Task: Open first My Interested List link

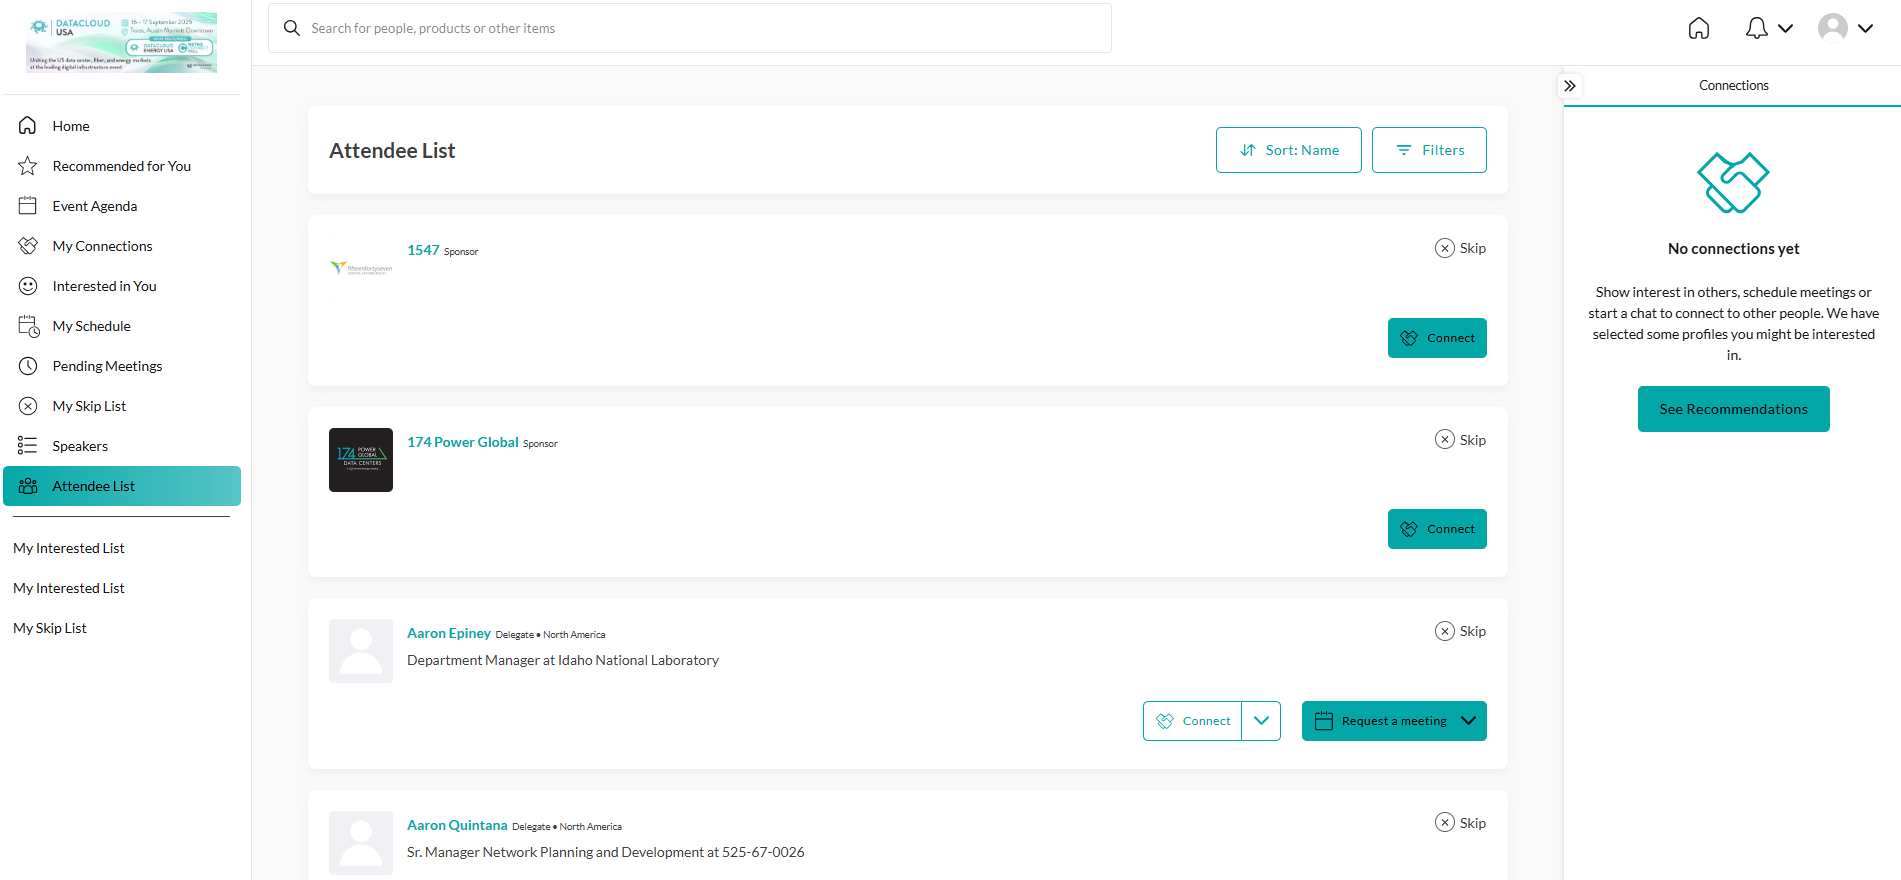Action: pos(69,548)
